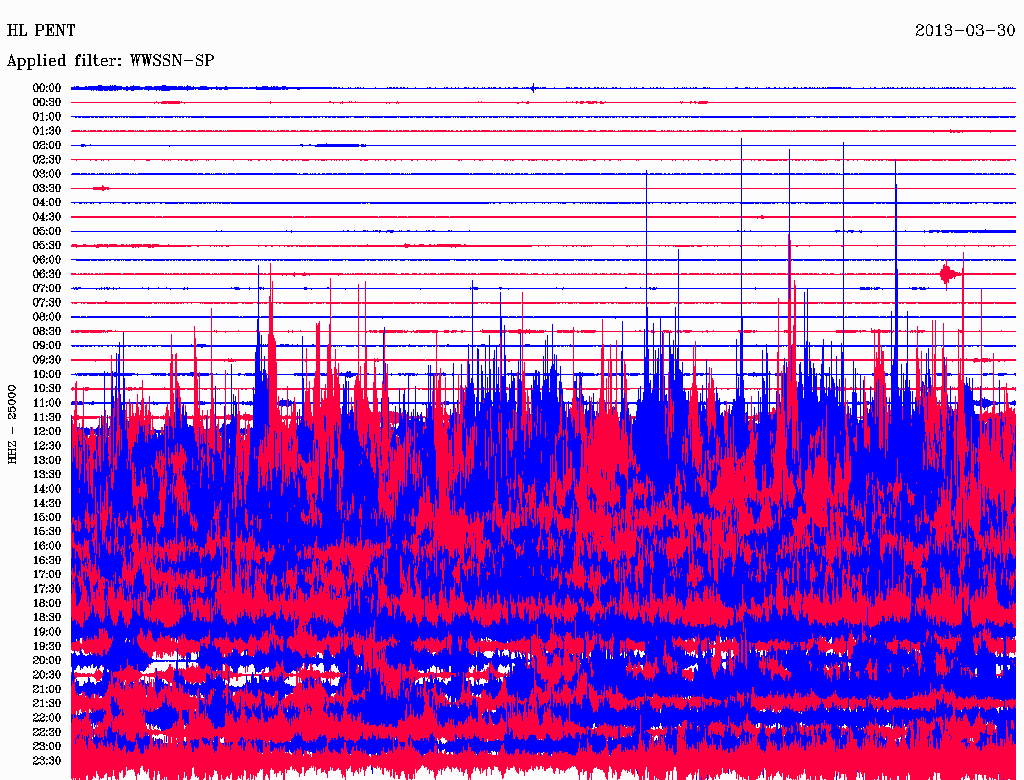The image size is (1024, 780).
Task: Click the 05:00 time label
Action: pos(46,231)
